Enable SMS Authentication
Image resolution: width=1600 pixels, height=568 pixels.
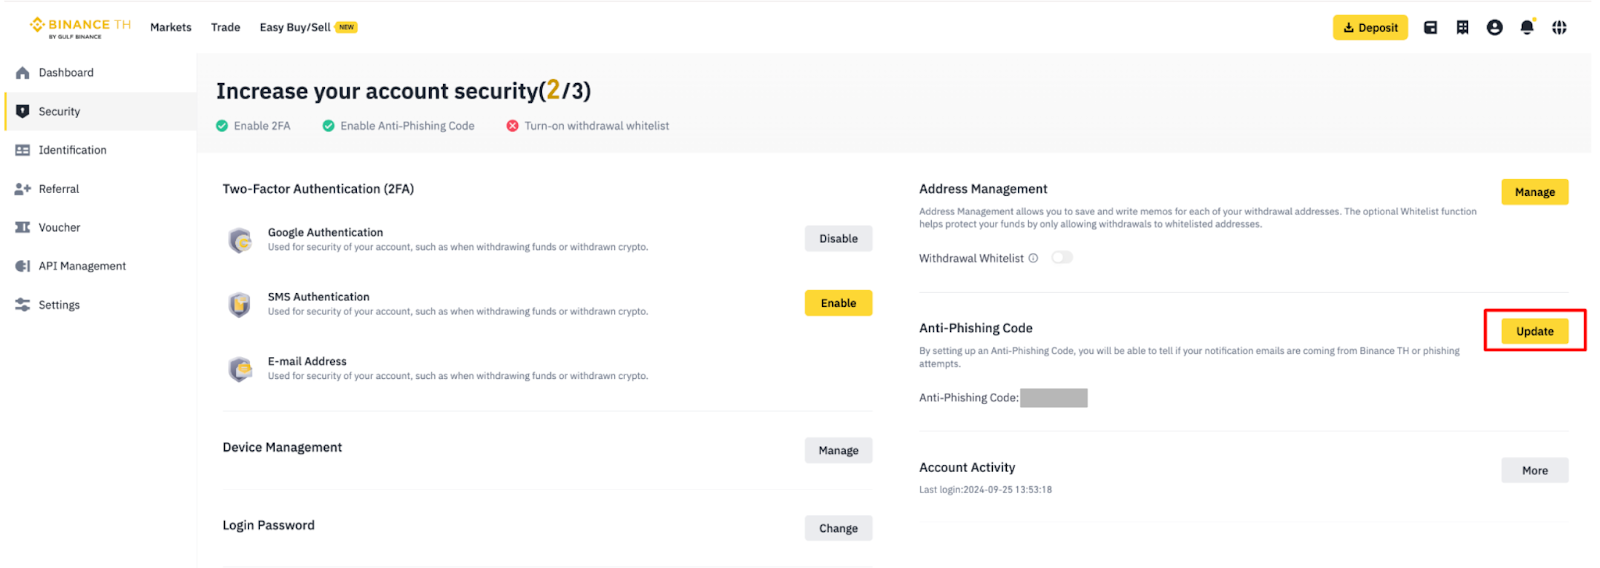[838, 303]
